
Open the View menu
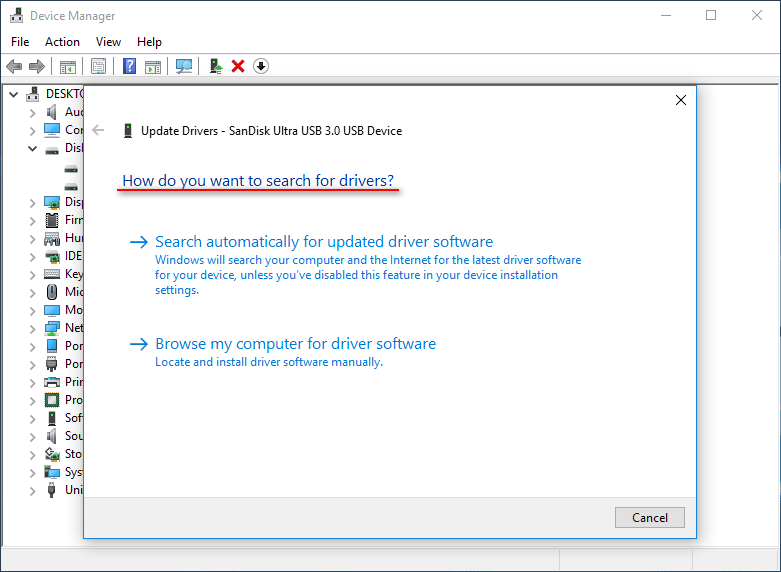click(108, 42)
